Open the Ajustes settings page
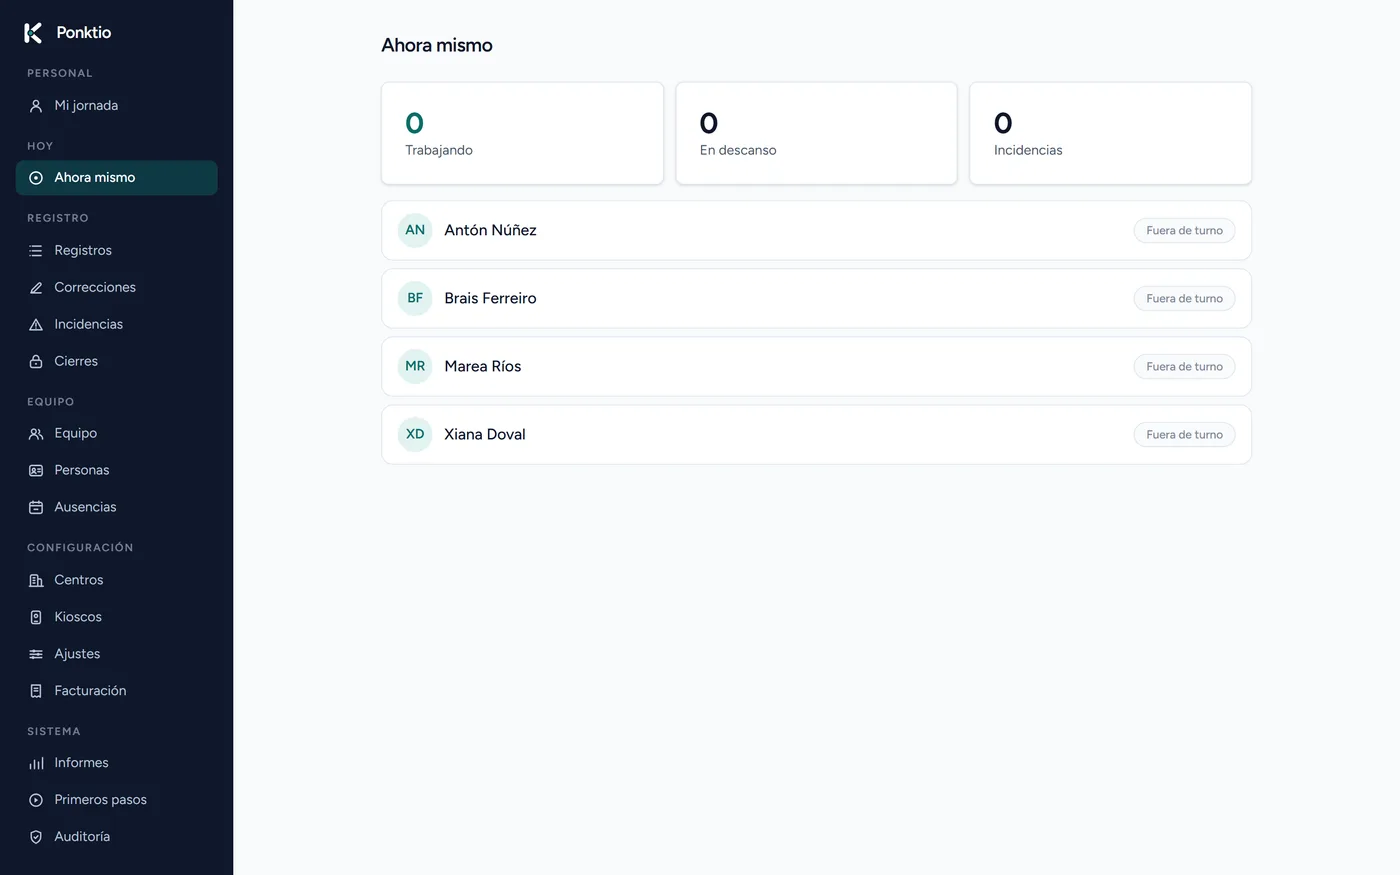 116,655
